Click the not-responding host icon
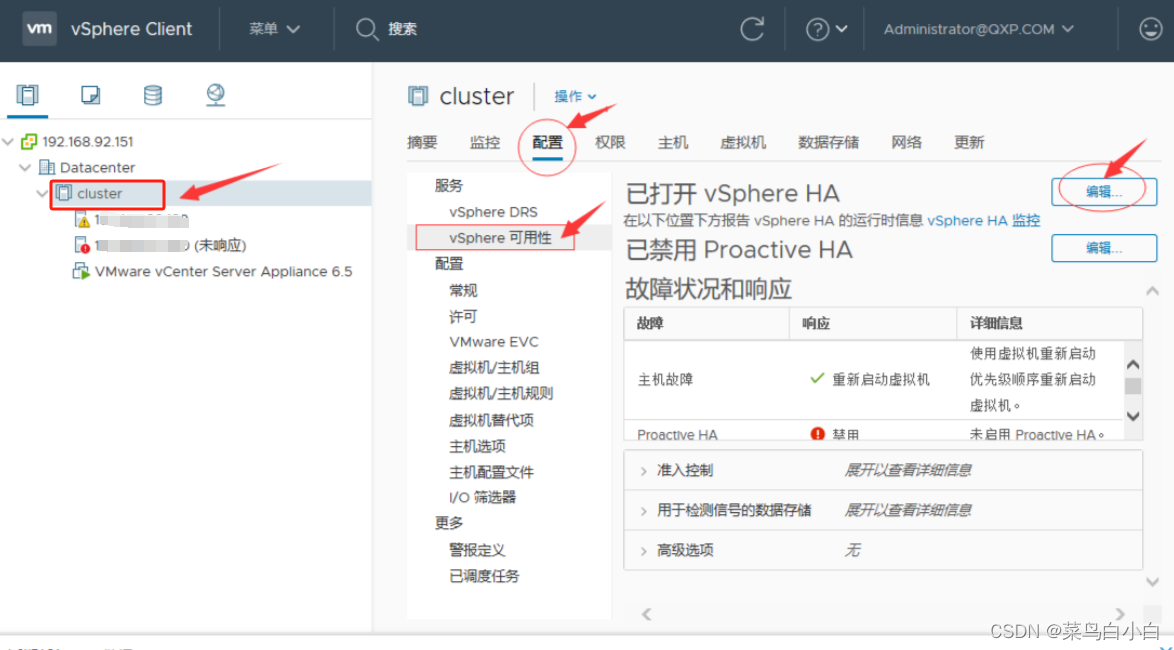 (x=82, y=245)
